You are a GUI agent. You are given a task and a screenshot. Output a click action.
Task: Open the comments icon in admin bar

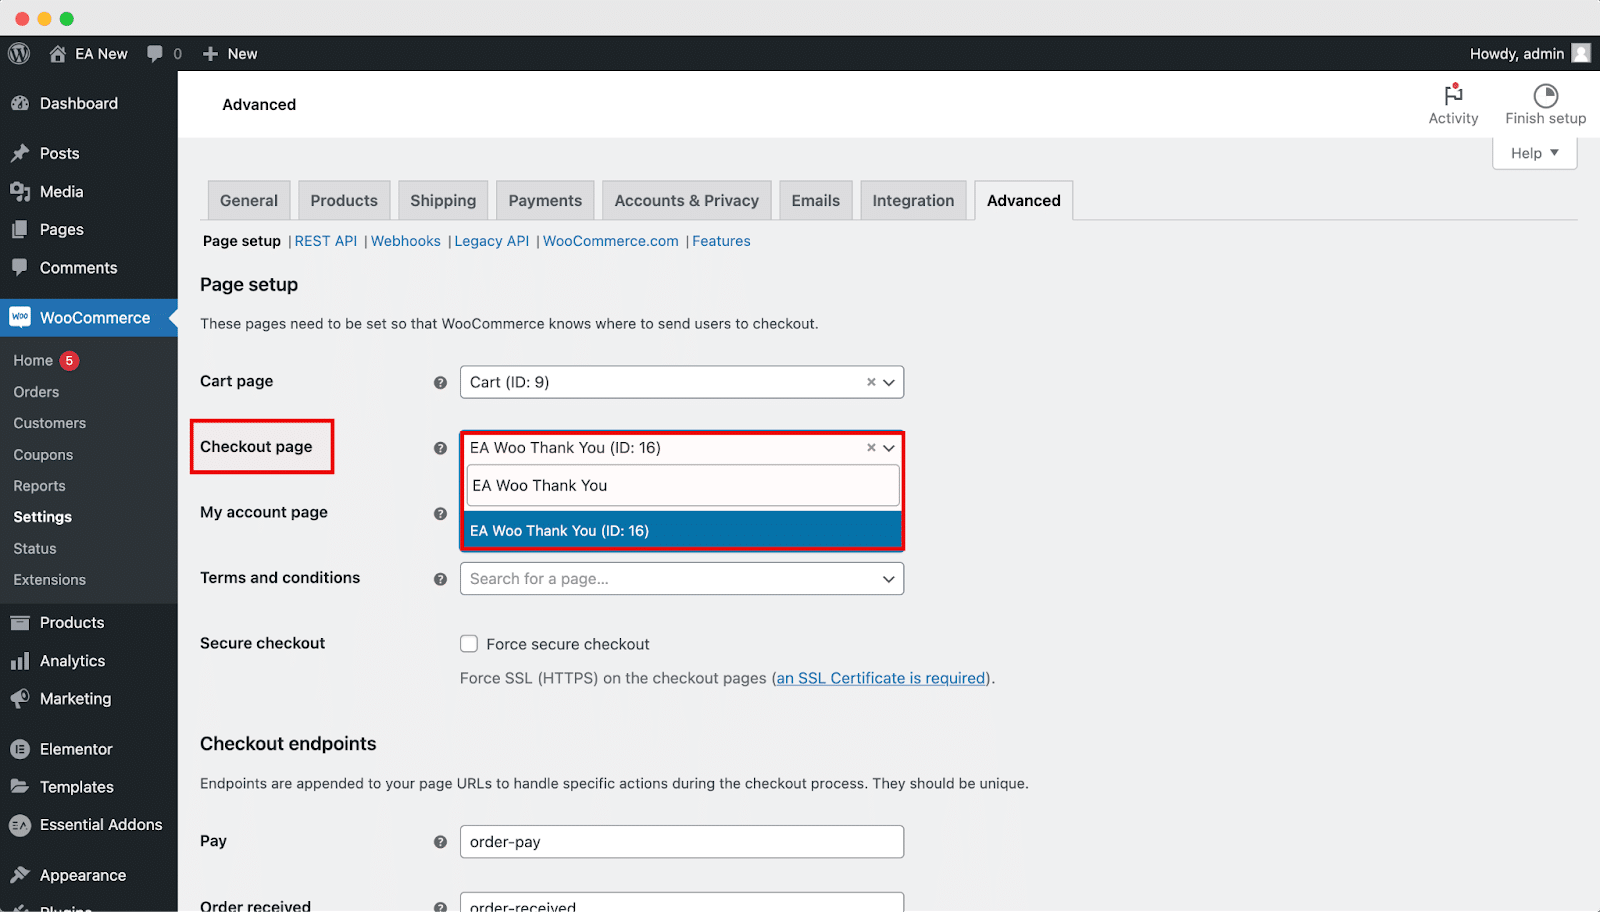click(x=156, y=53)
